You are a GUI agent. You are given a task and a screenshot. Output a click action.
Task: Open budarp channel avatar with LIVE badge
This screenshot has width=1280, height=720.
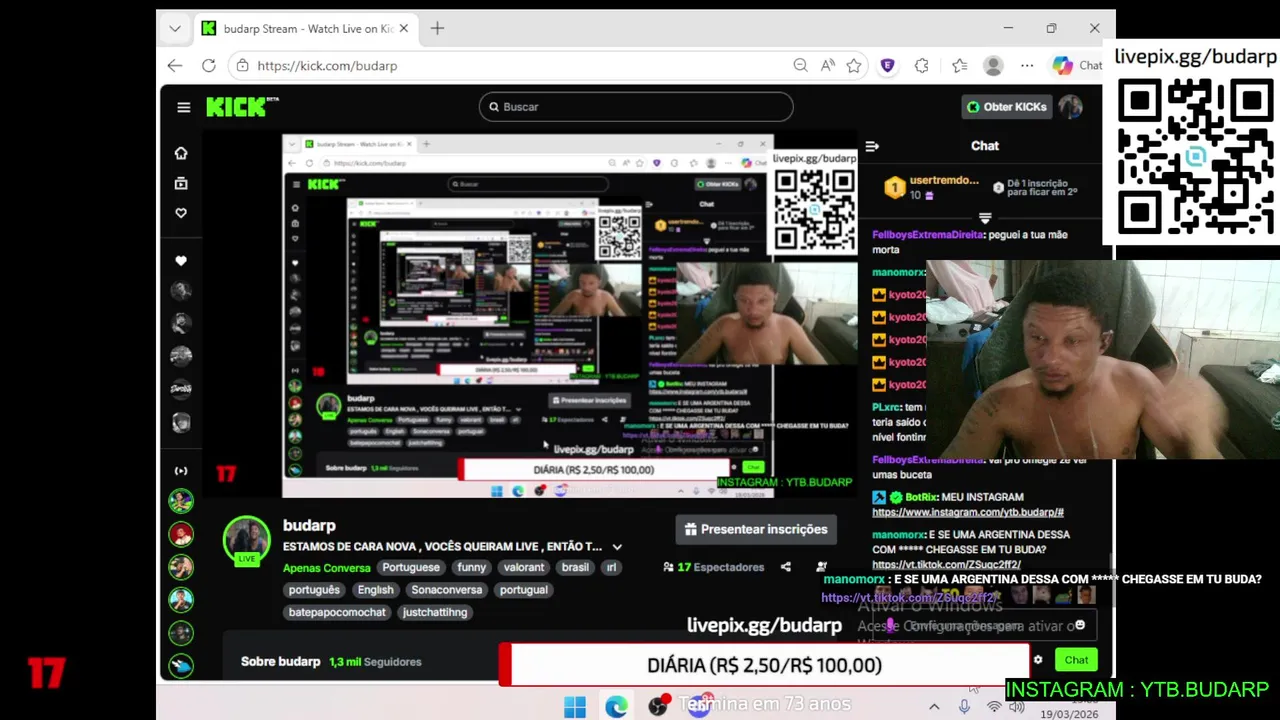[246, 541]
